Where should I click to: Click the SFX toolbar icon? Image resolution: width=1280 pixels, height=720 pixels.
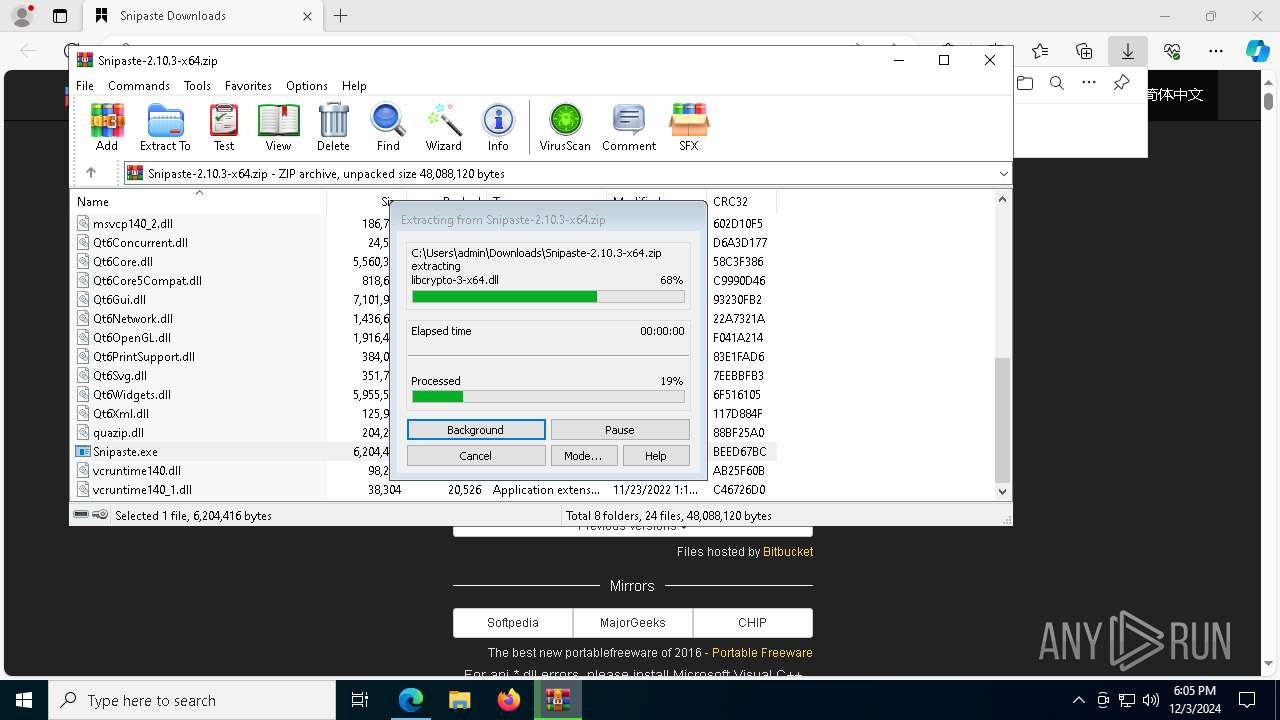689,127
